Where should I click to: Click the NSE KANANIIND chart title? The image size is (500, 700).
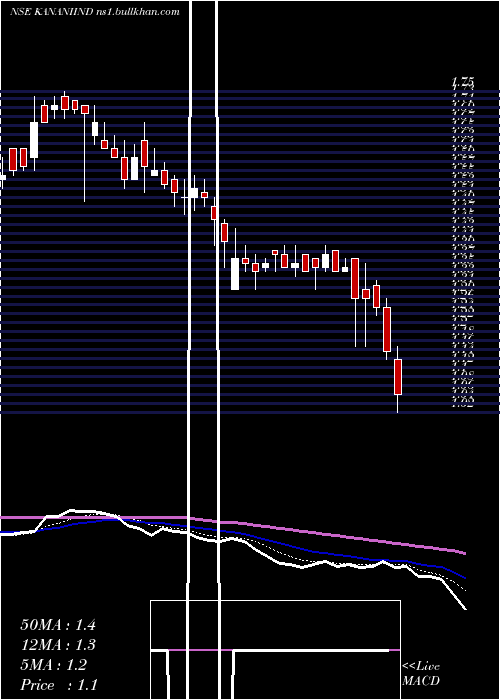(x=52, y=12)
